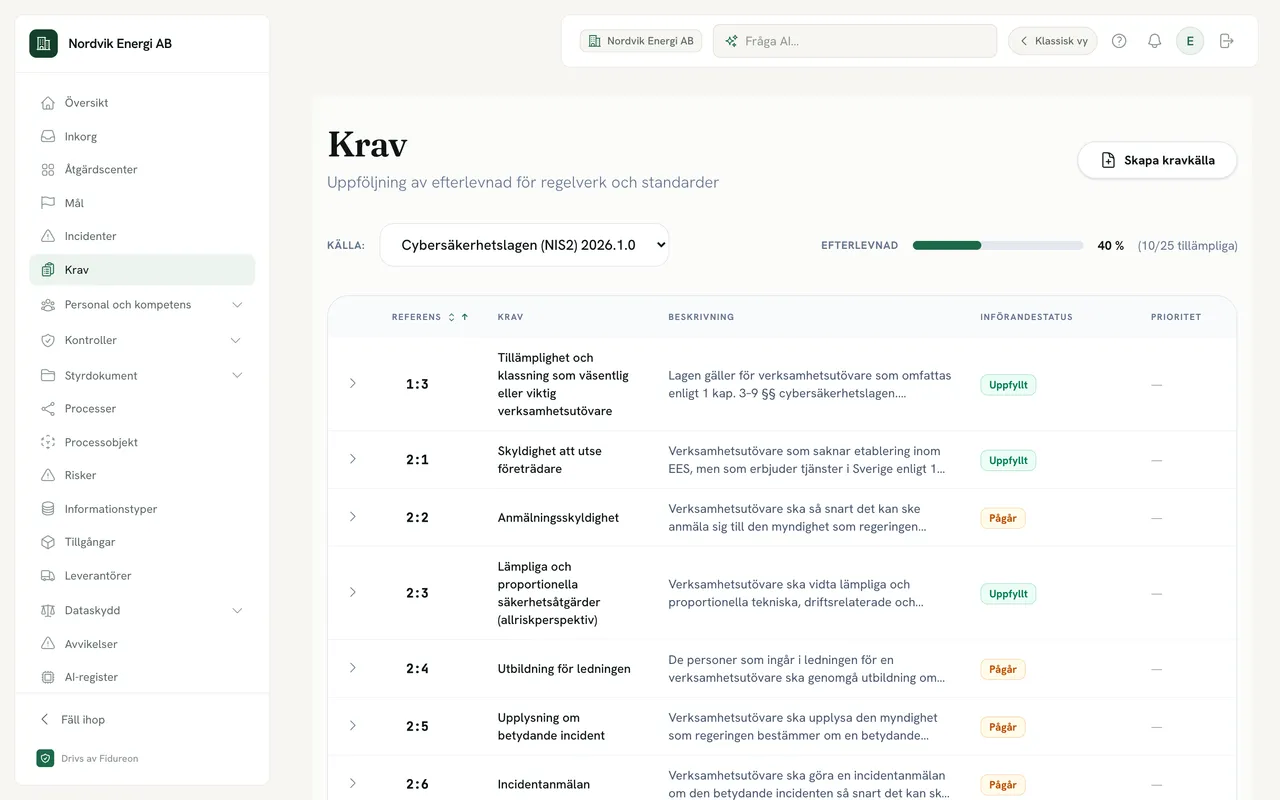Click the Pågår status for row 2:5
1280x800 pixels.
click(1003, 727)
